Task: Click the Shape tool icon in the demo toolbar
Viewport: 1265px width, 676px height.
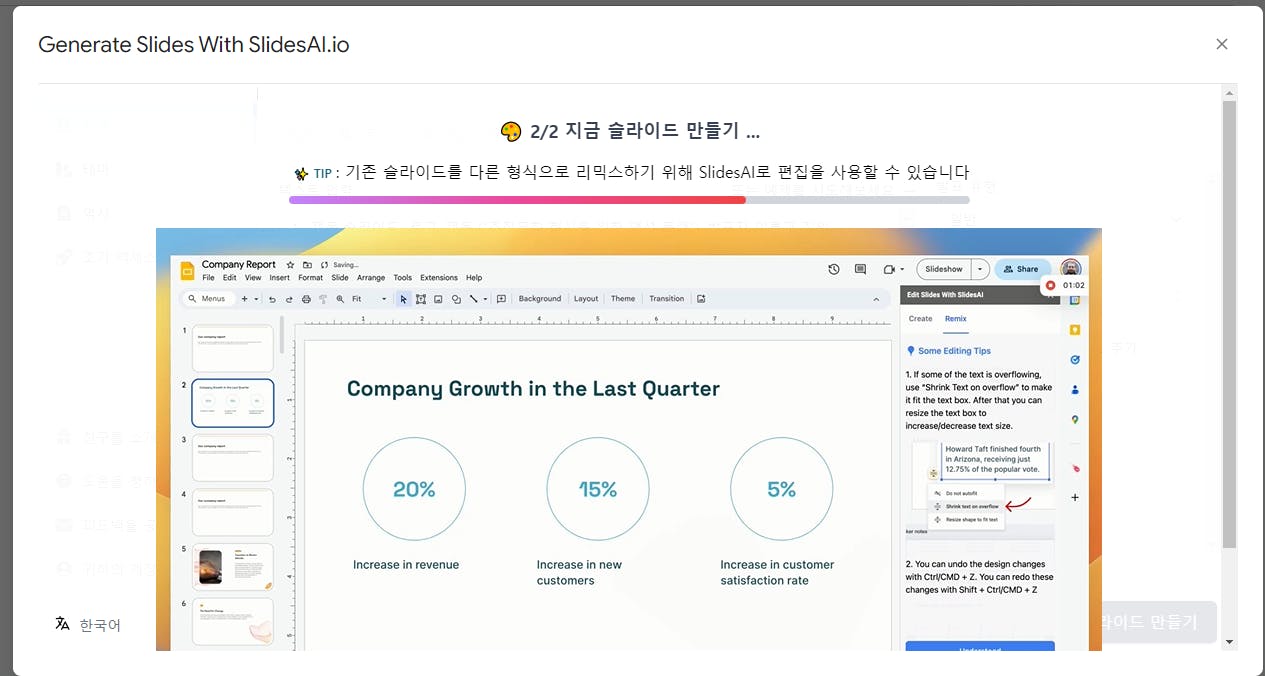Action: click(455, 299)
